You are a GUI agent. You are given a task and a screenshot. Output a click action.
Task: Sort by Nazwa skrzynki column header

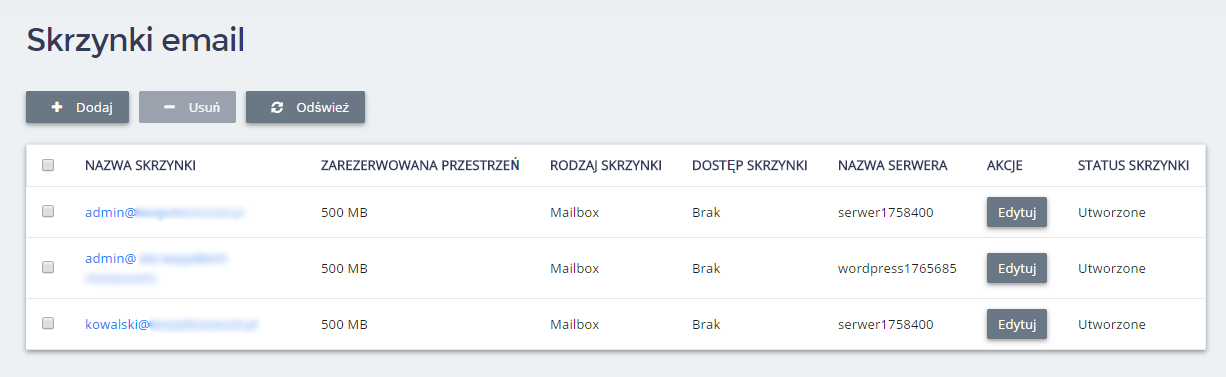pyautogui.click(x=140, y=166)
